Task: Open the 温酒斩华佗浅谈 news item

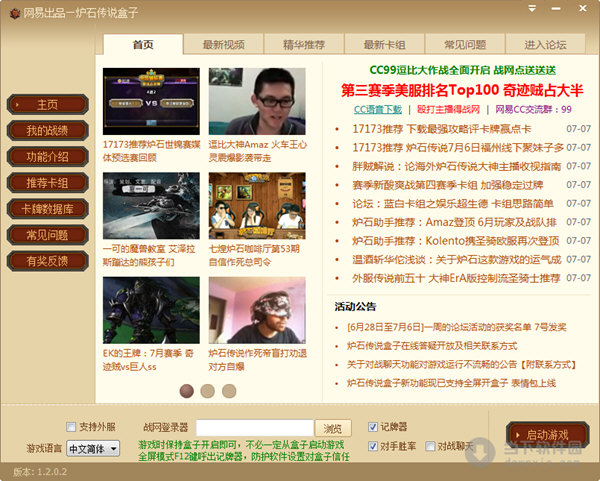Action: point(457,259)
